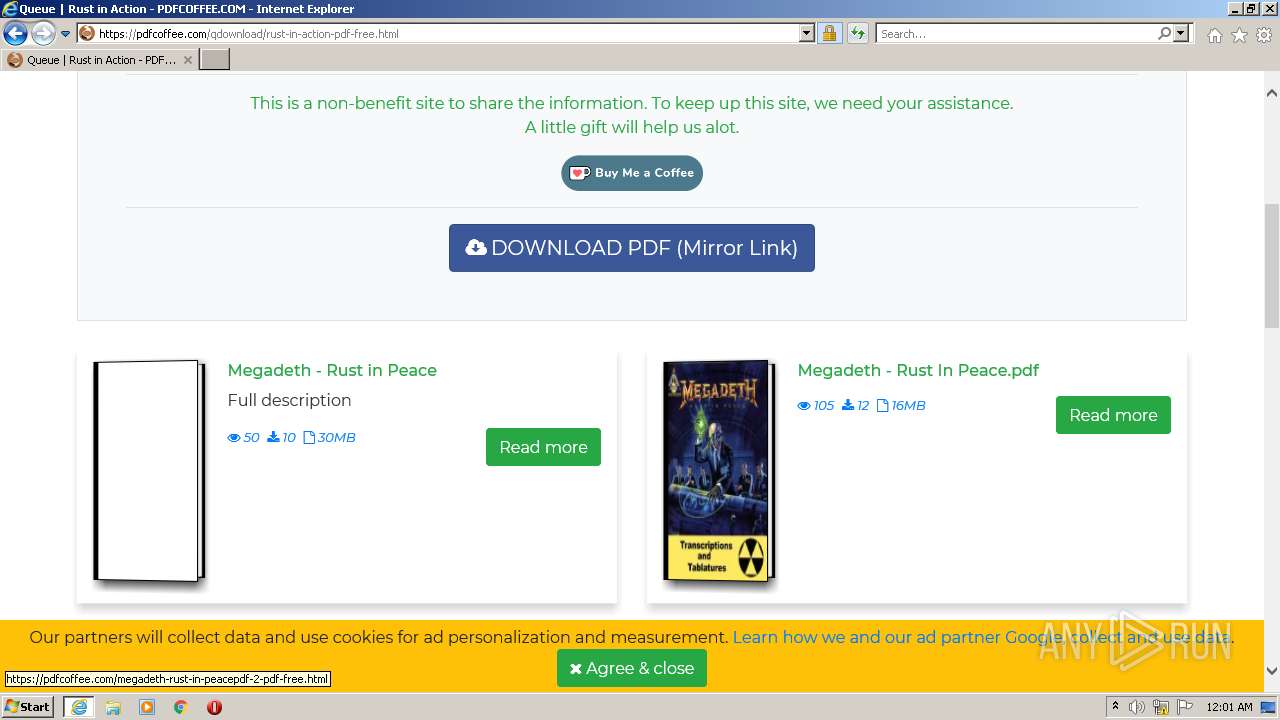
Task: Click the page scrollbar down arrow
Action: 1272,671
